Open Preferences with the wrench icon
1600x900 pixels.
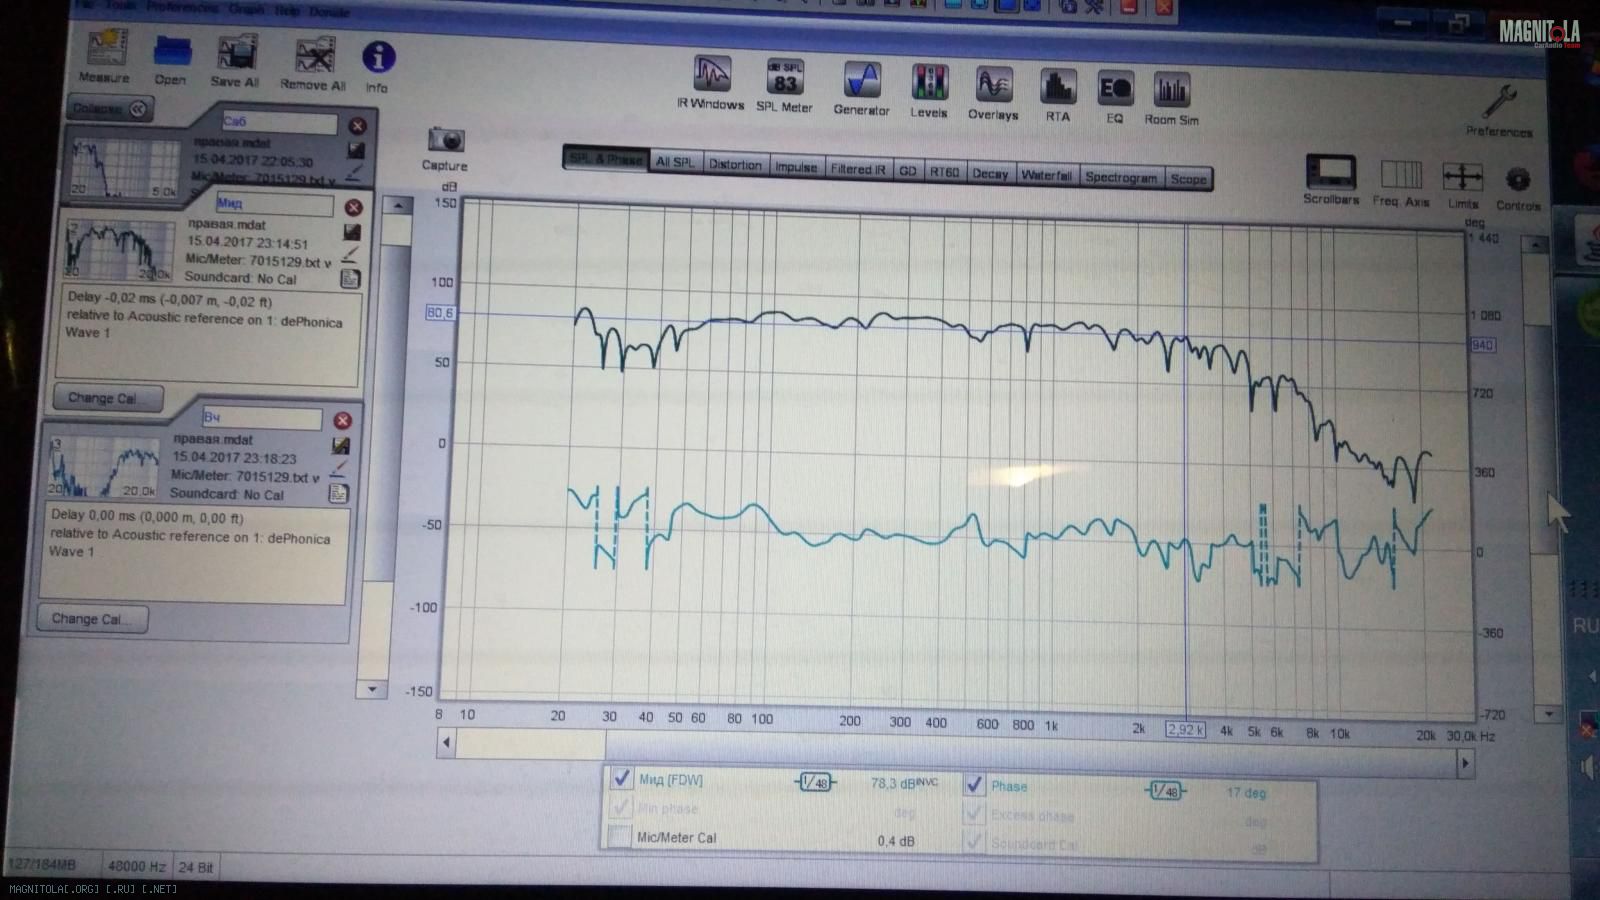click(1498, 110)
